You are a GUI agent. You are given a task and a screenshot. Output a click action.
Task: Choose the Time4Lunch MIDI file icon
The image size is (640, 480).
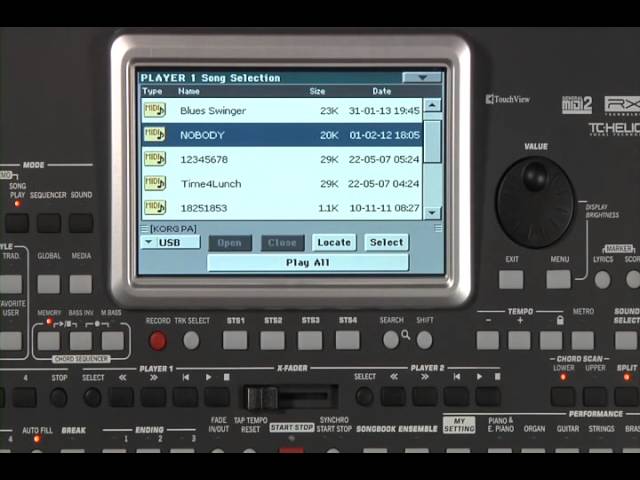click(155, 183)
